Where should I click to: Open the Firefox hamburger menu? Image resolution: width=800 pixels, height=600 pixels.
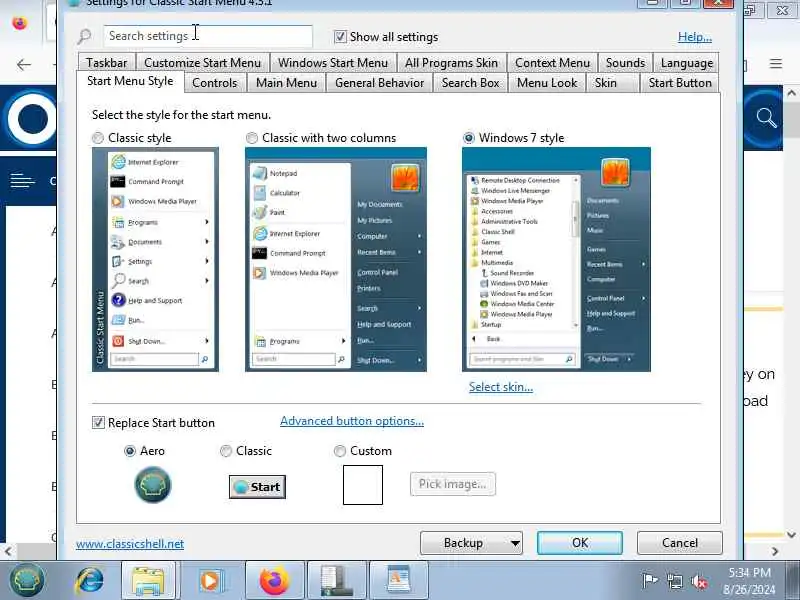776,64
